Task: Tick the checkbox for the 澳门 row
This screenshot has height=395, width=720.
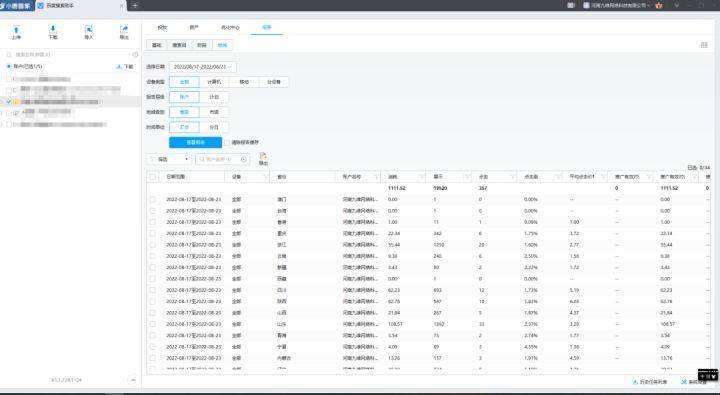Action: tap(152, 200)
